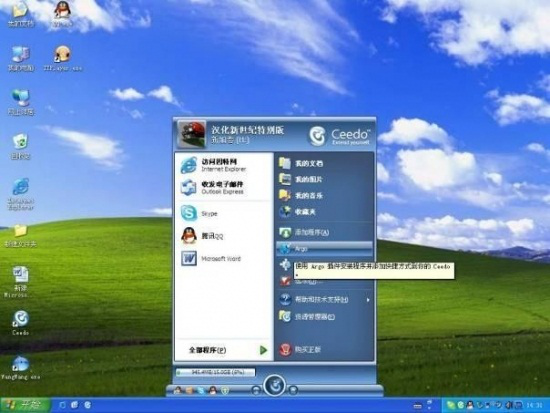Open the Recycle Bin desktop icon

pos(21,146)
